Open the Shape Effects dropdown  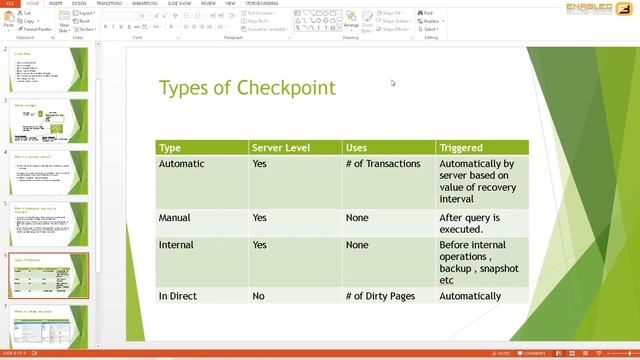click(393, 29)
